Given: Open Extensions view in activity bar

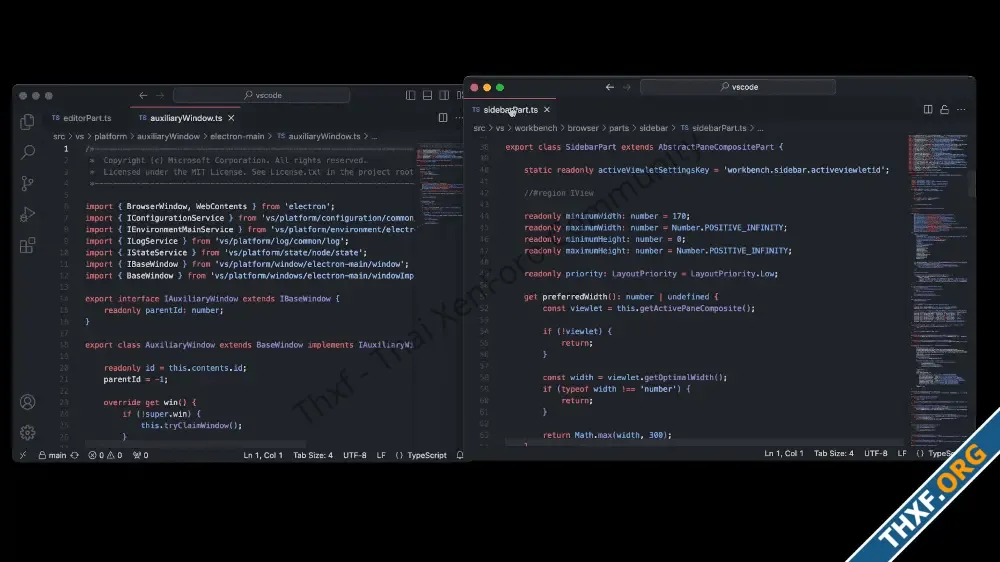Looking at the screenshot, I should click(x=27, y=246).
